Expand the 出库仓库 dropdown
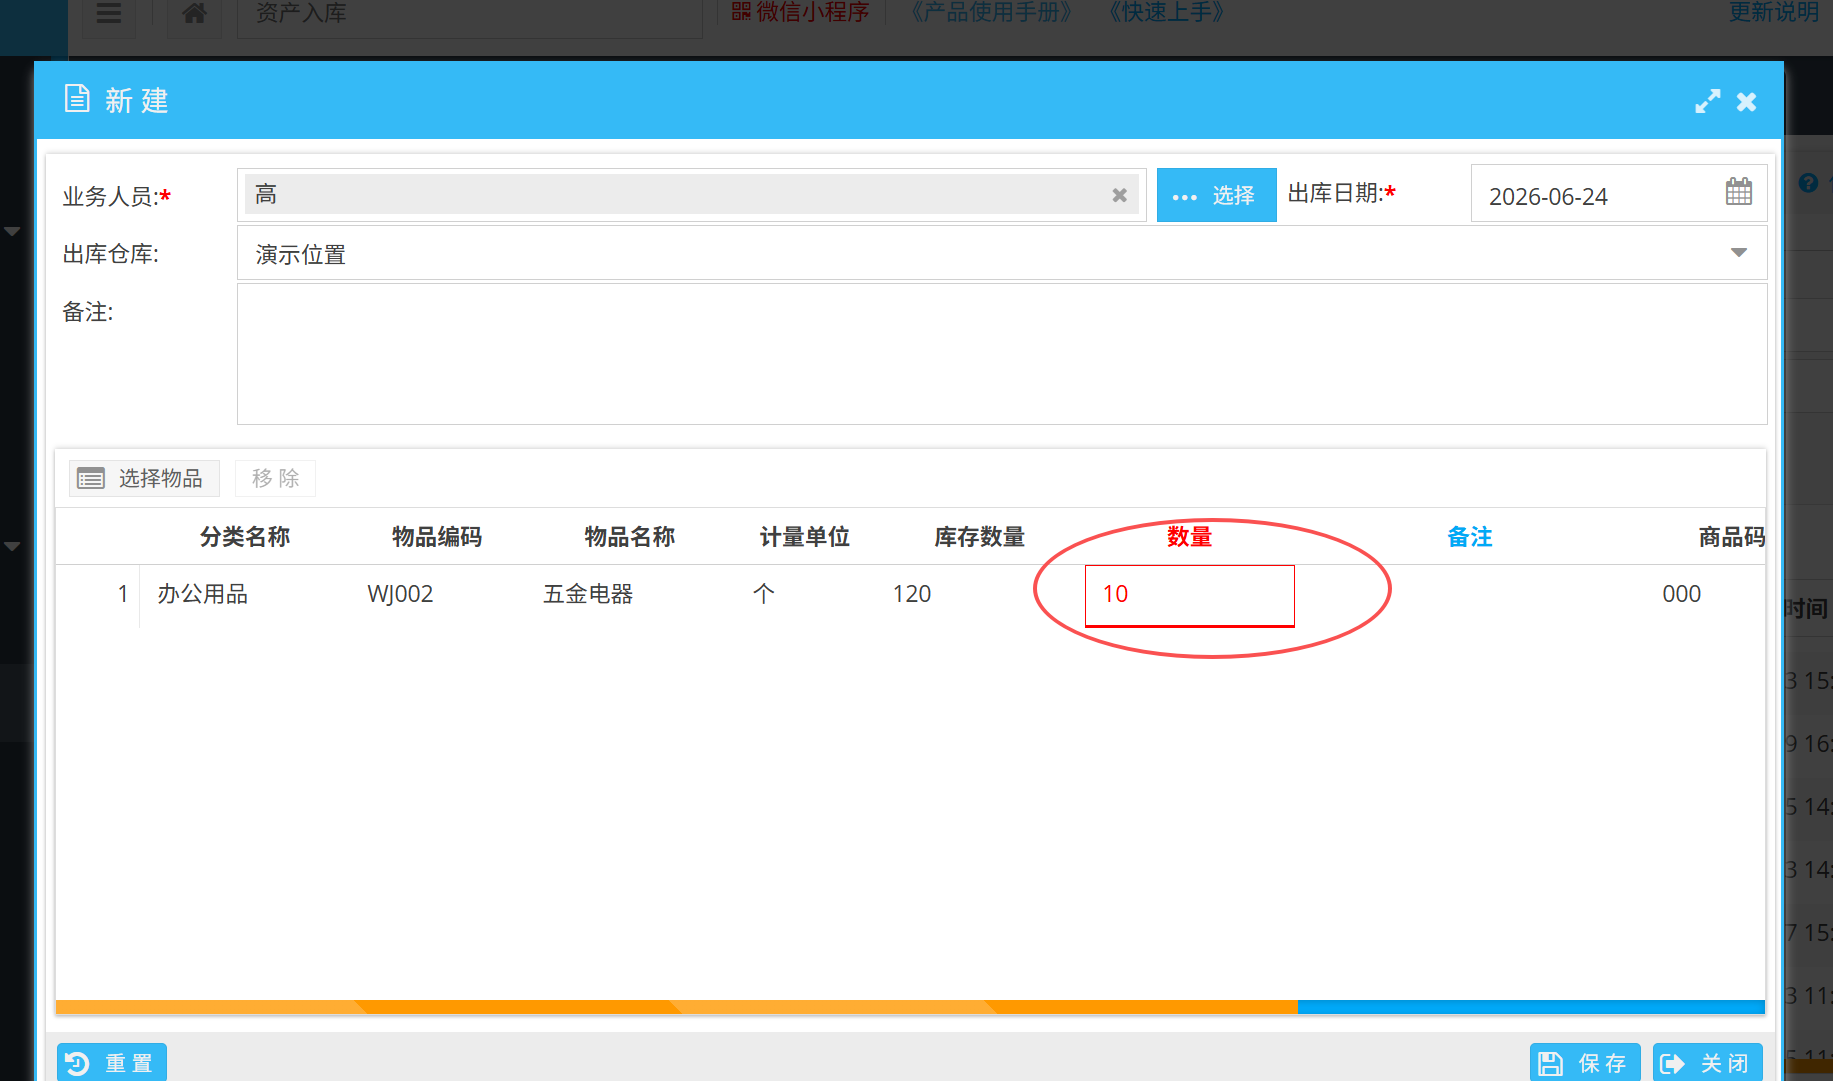1833x1081 pixels. click(1738, 253)
